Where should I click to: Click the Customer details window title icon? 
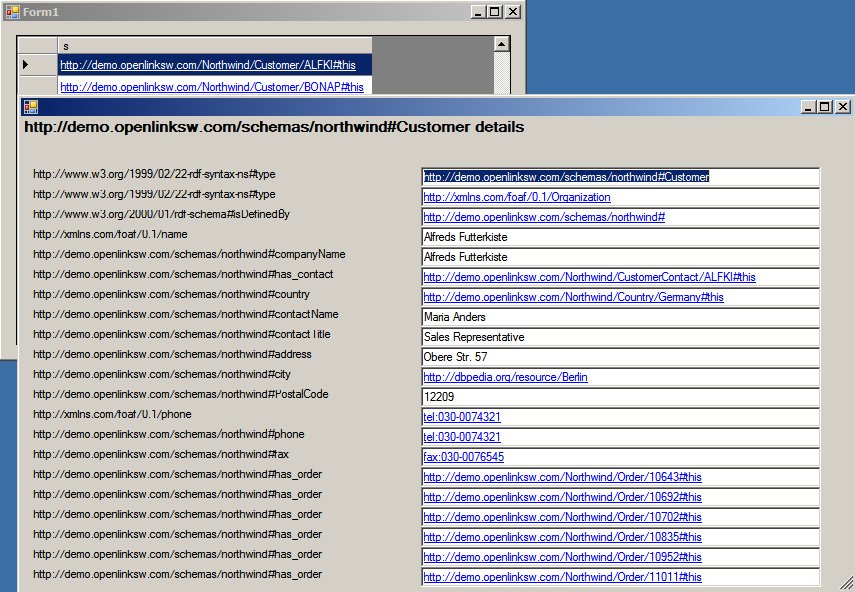click(x=30, y=107)
